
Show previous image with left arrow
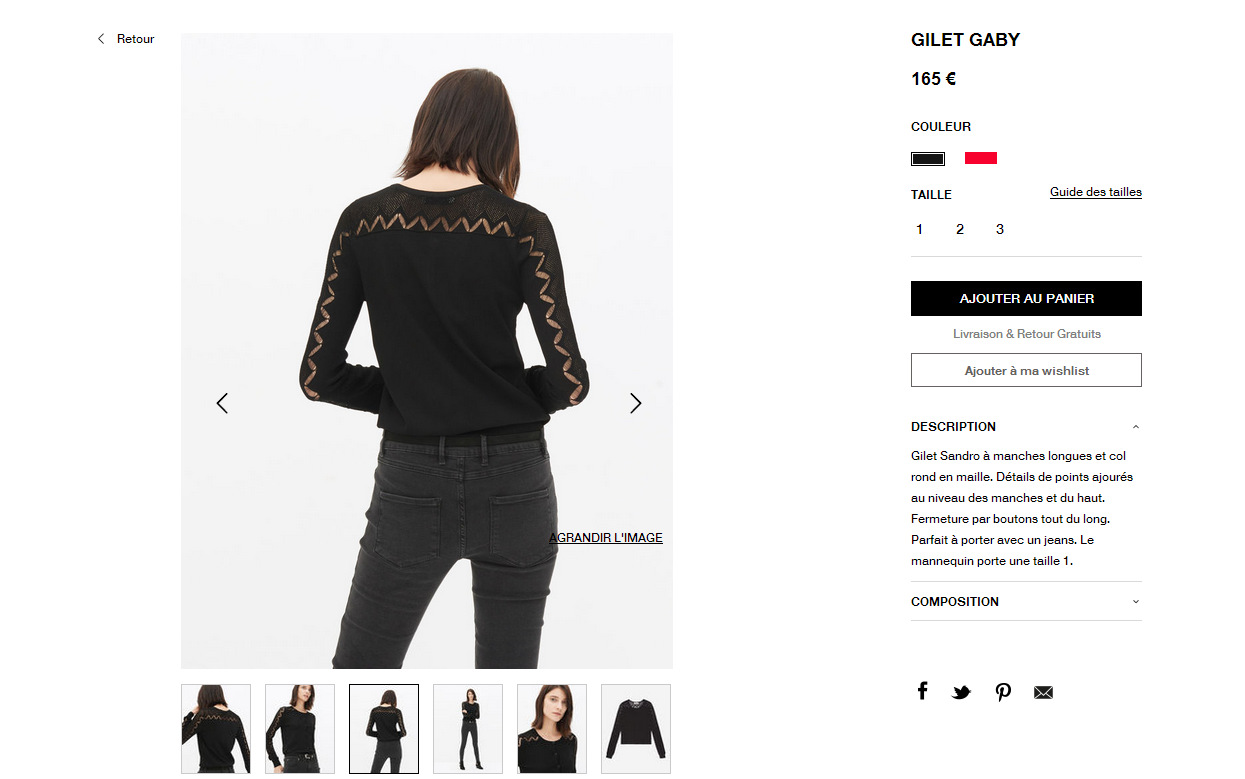(222, 403)
